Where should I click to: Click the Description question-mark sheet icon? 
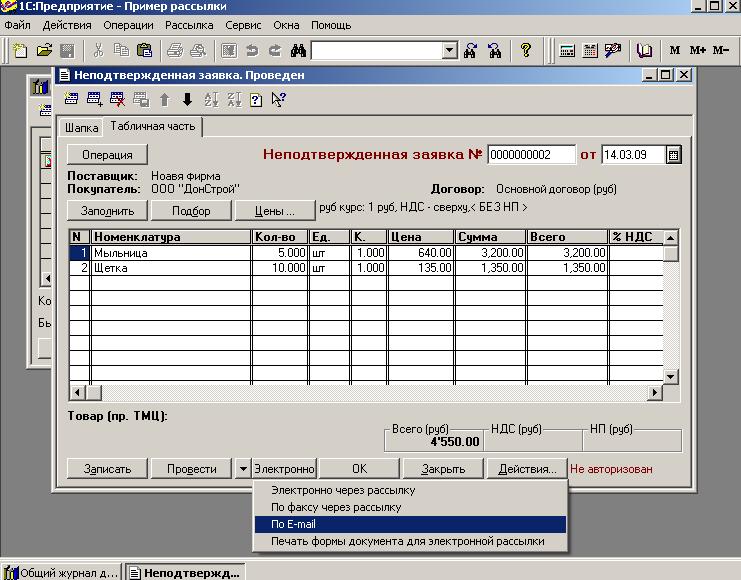click(x=256, y=99)
